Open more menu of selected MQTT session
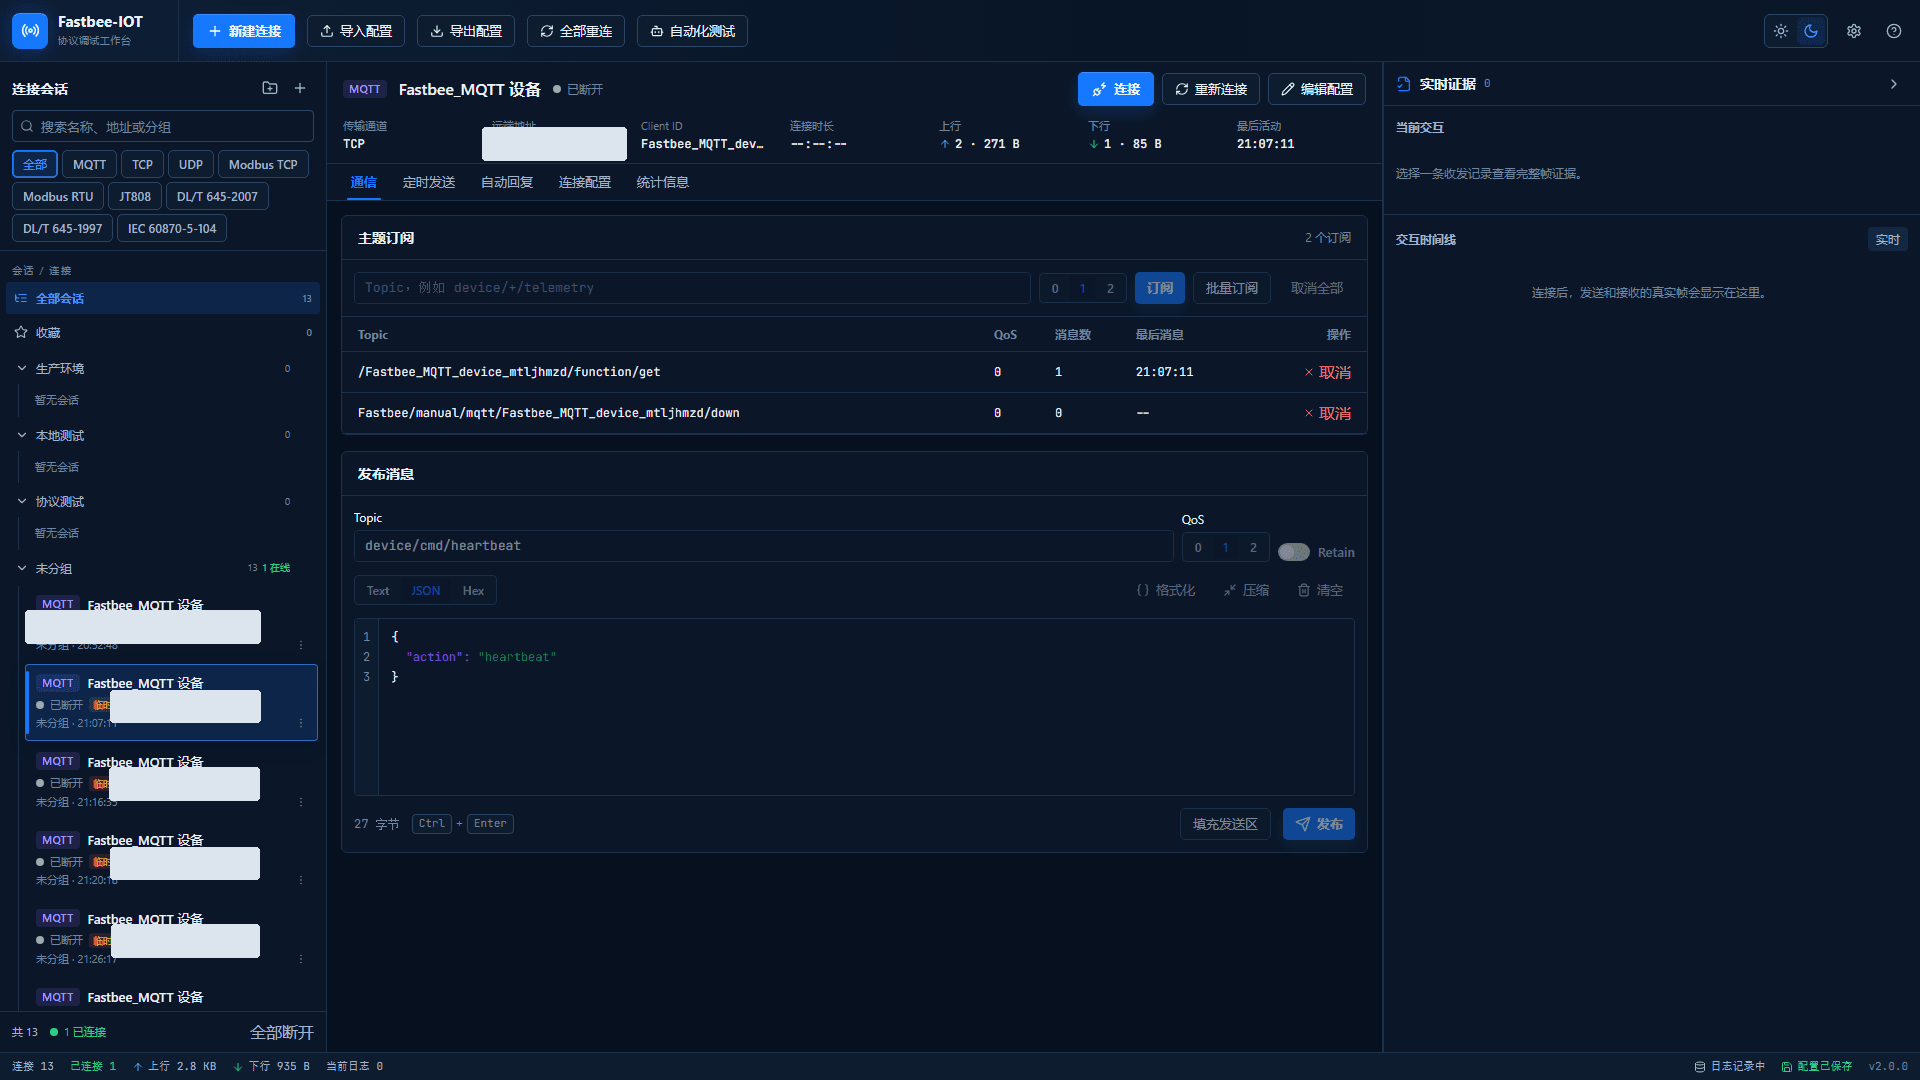Viewport: 1920px width, 1080px height. [301, 723]
